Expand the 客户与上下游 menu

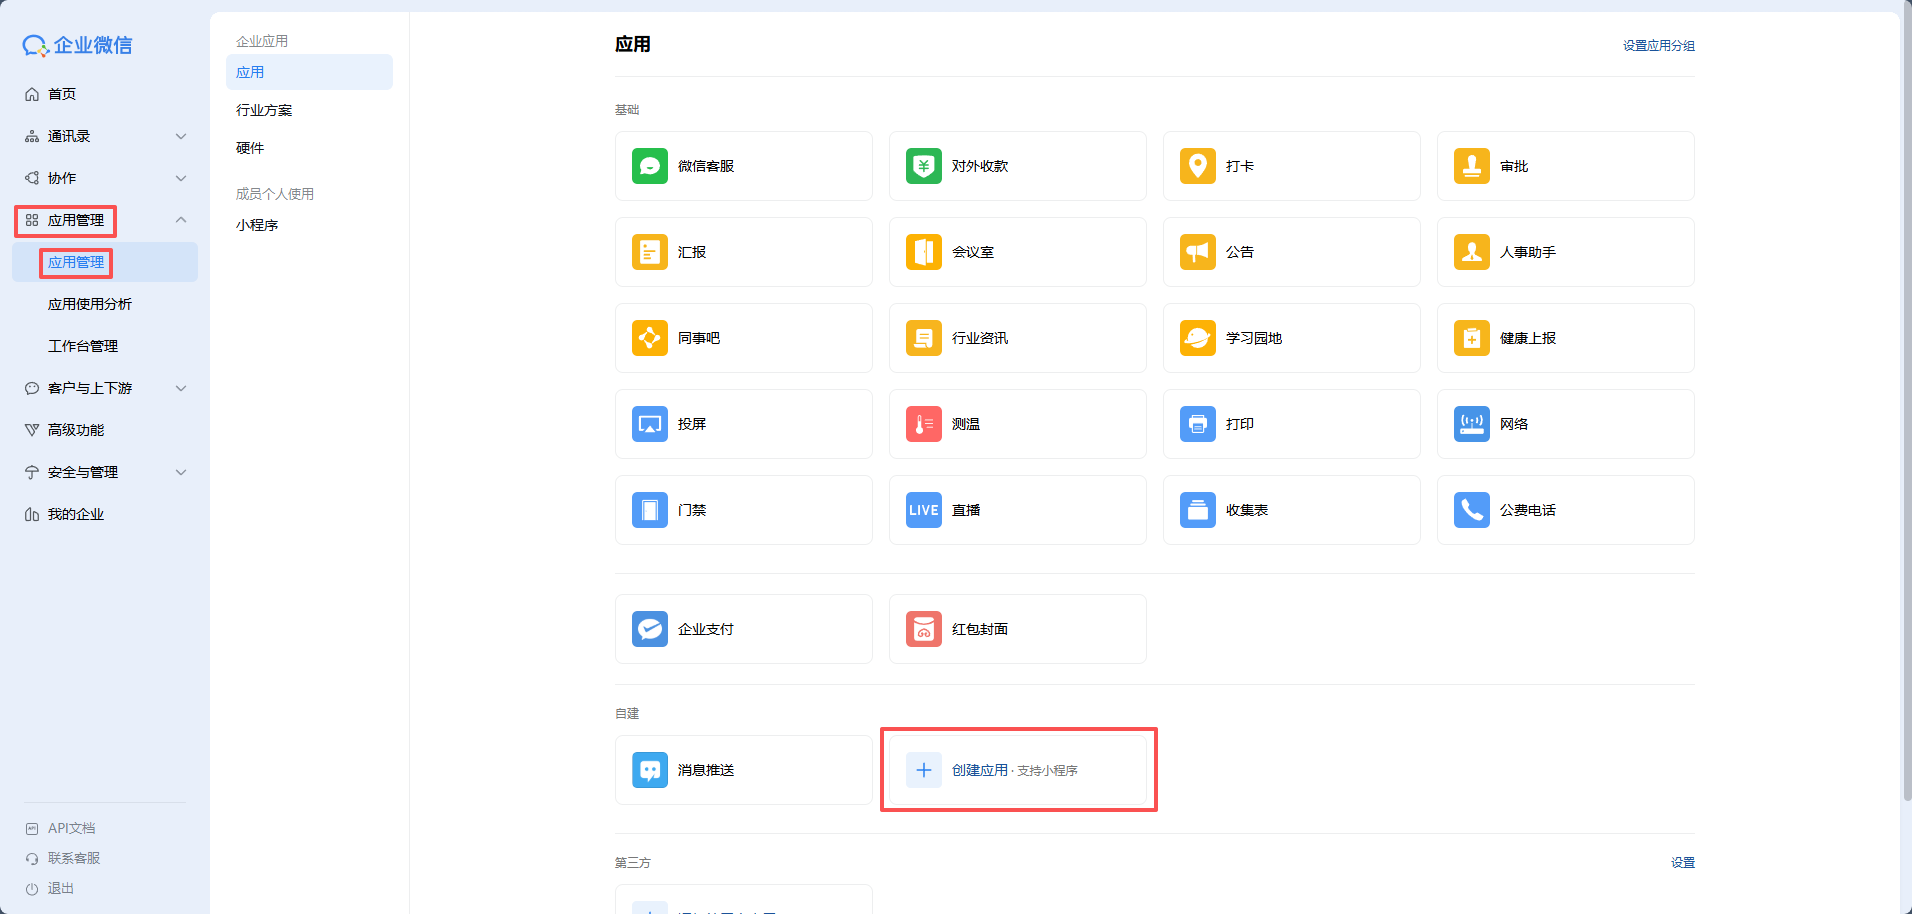point(181,388)
